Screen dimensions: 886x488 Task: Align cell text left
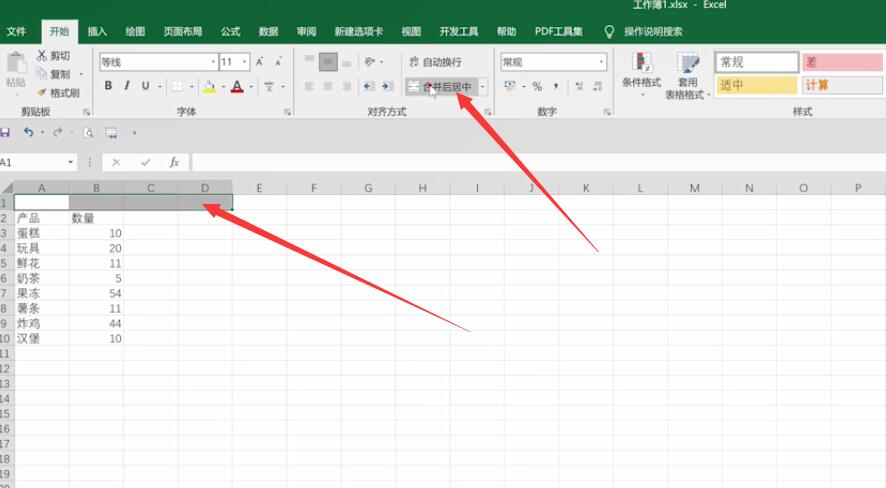coord(309,86)
